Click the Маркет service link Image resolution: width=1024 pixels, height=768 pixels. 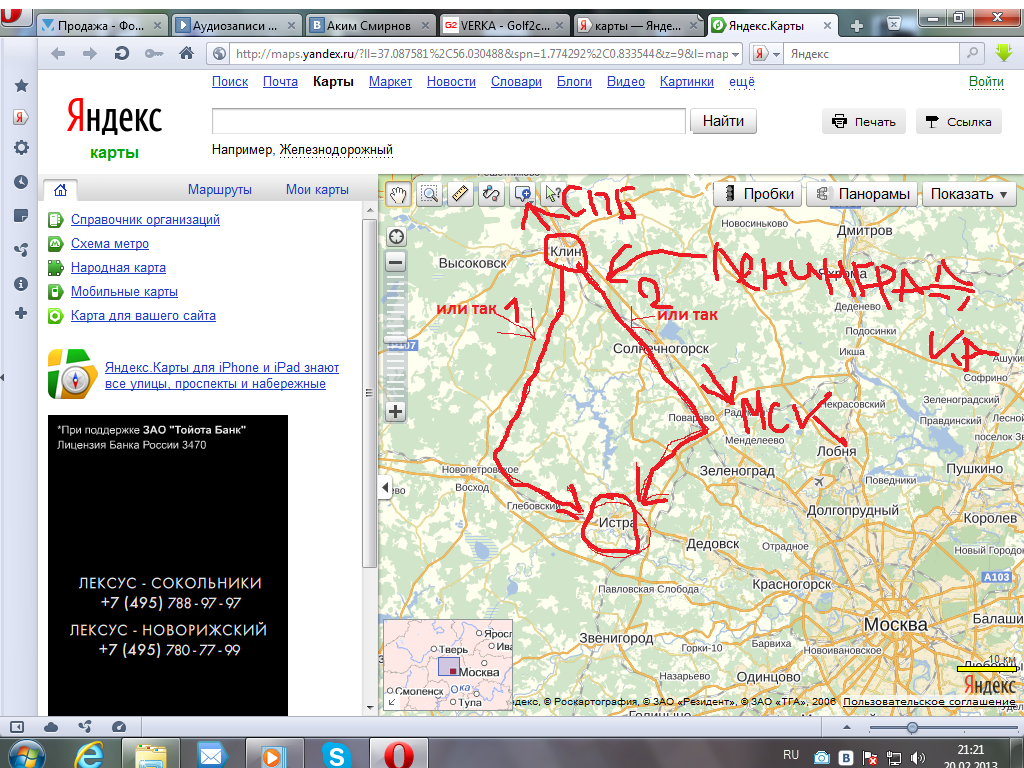[x=390, y=82]
